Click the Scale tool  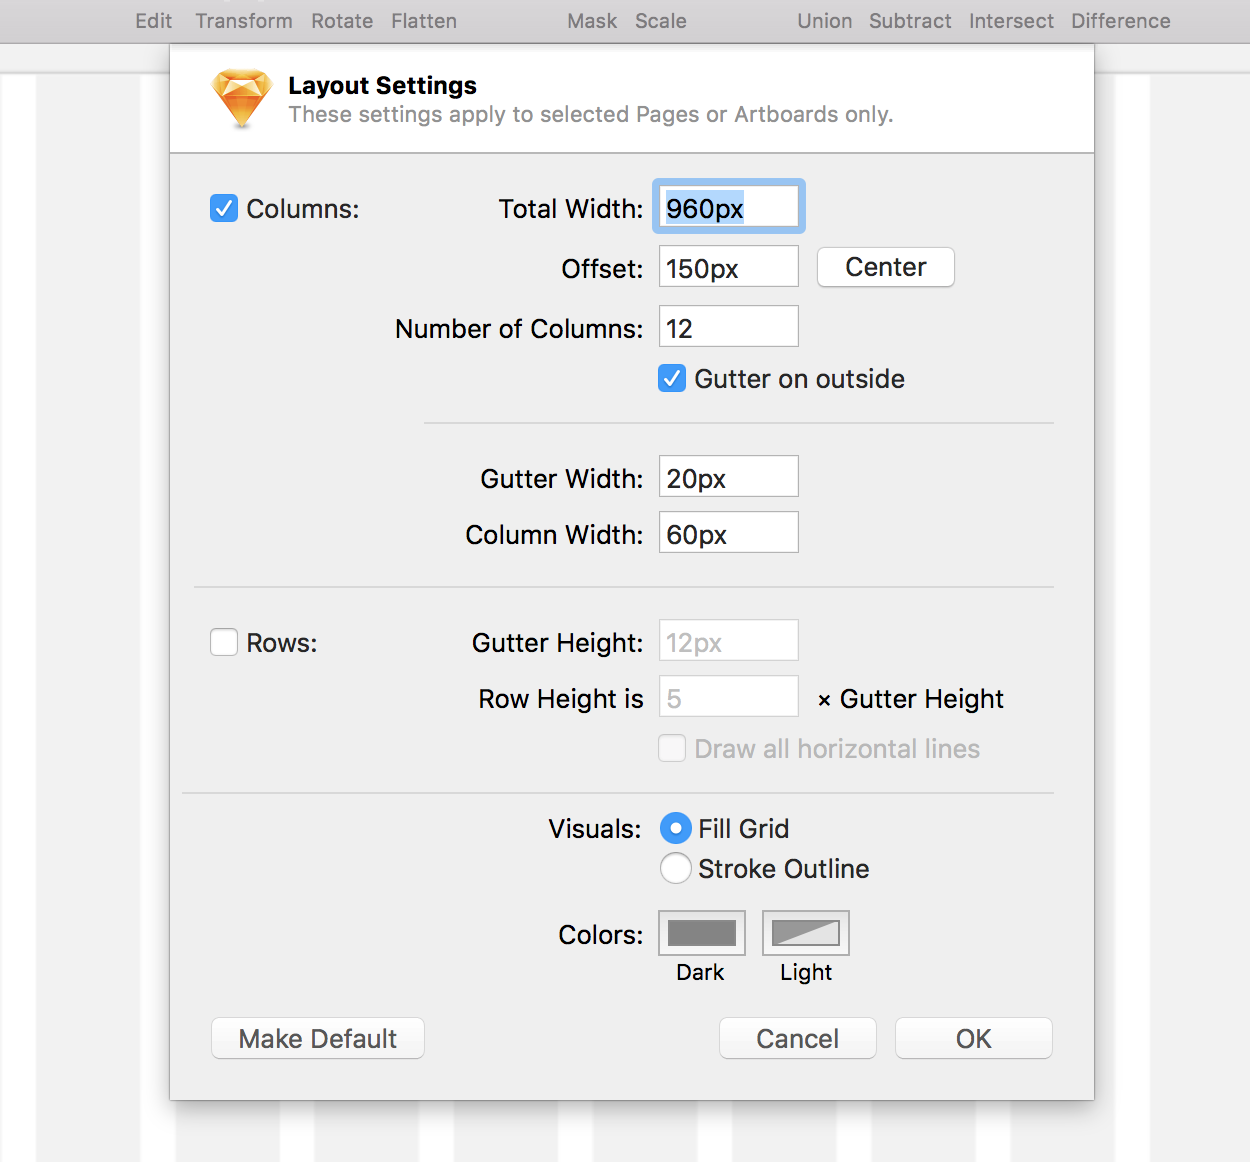pyautogui.click(x=660, y=20)
